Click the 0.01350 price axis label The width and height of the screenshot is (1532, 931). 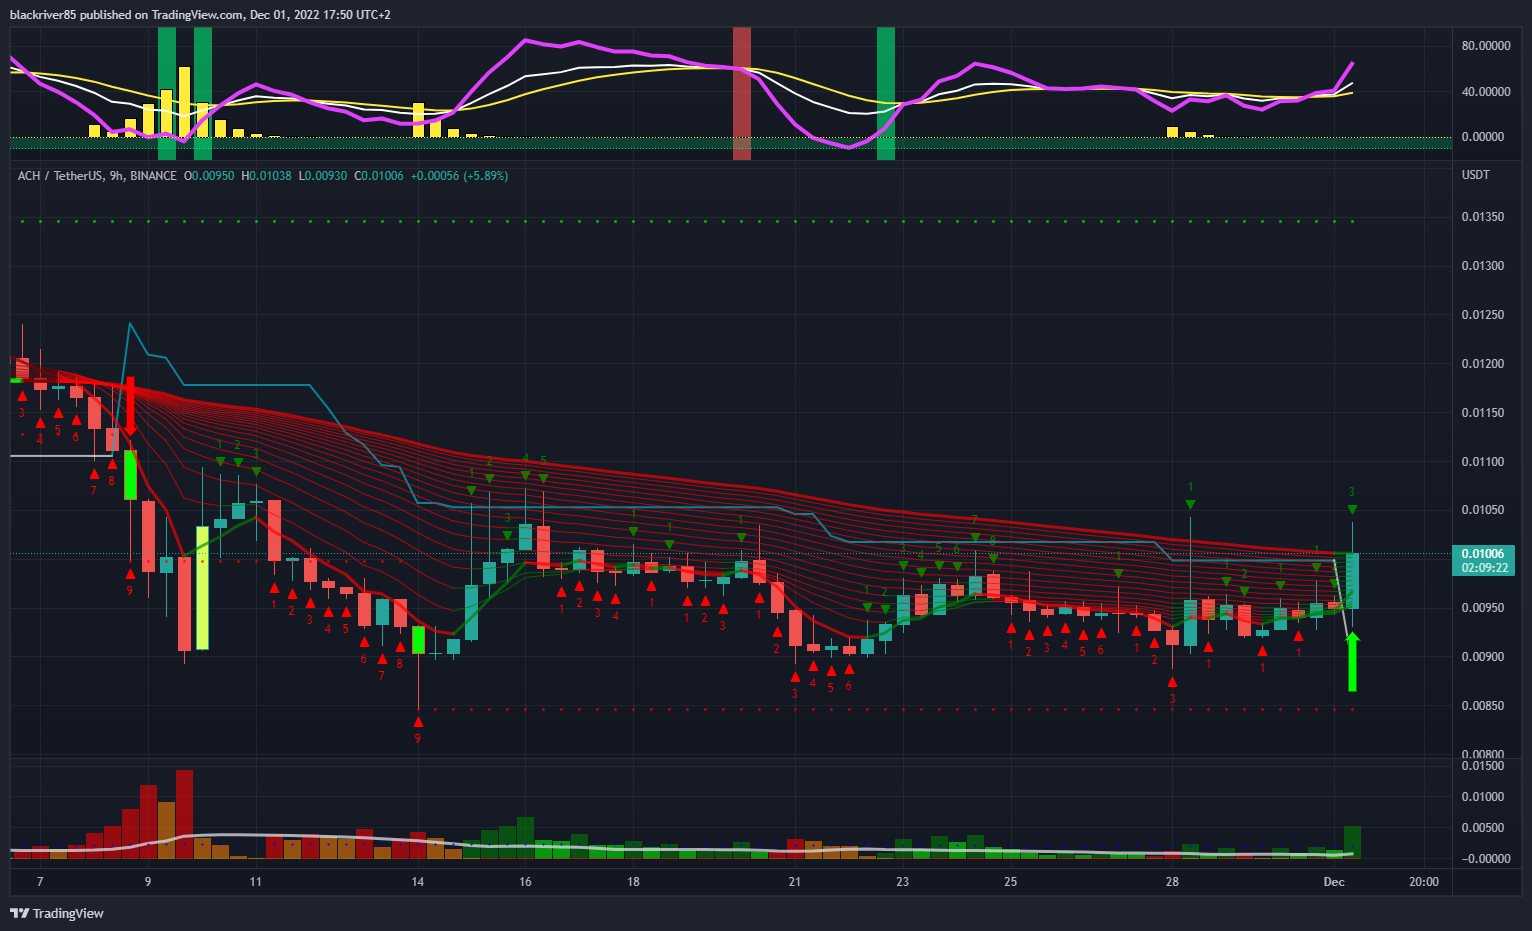(x=1483, y=217)
